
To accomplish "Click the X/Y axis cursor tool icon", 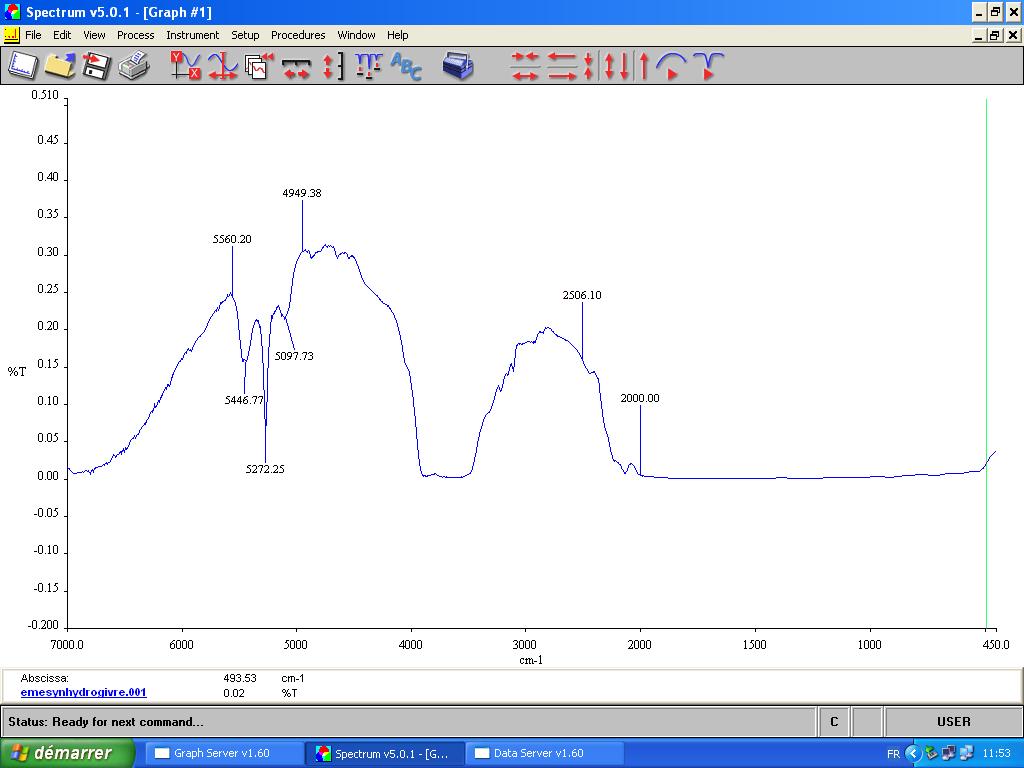I will coord(185,66).
